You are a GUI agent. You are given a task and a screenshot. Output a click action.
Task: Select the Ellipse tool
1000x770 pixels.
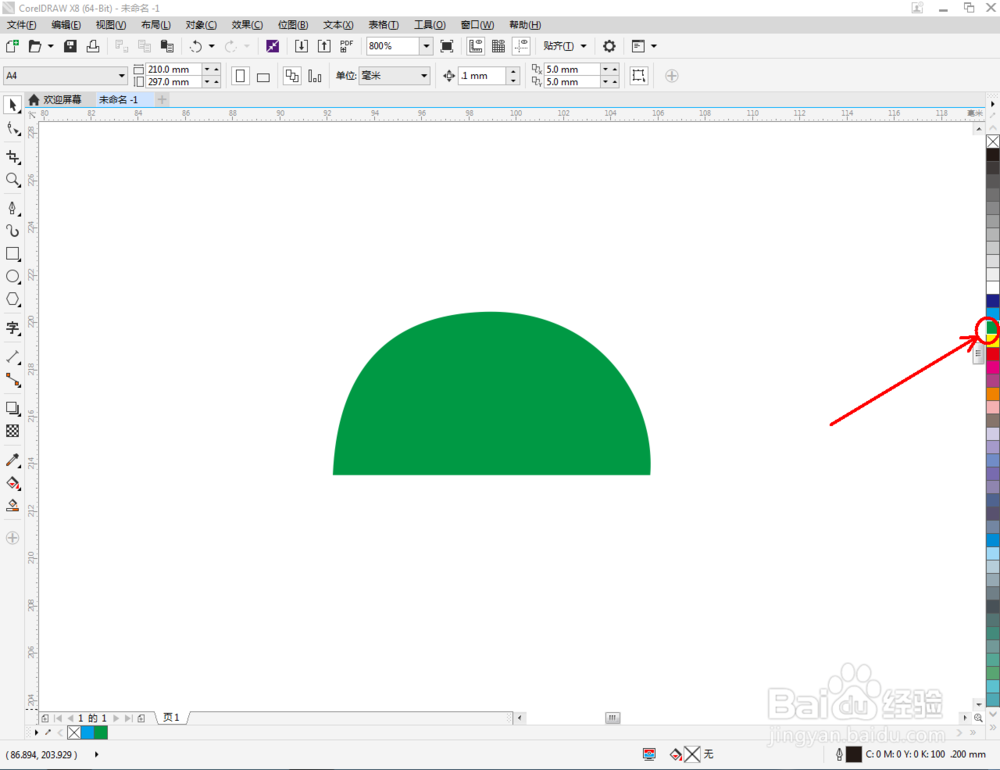click(x=13, y=276)
